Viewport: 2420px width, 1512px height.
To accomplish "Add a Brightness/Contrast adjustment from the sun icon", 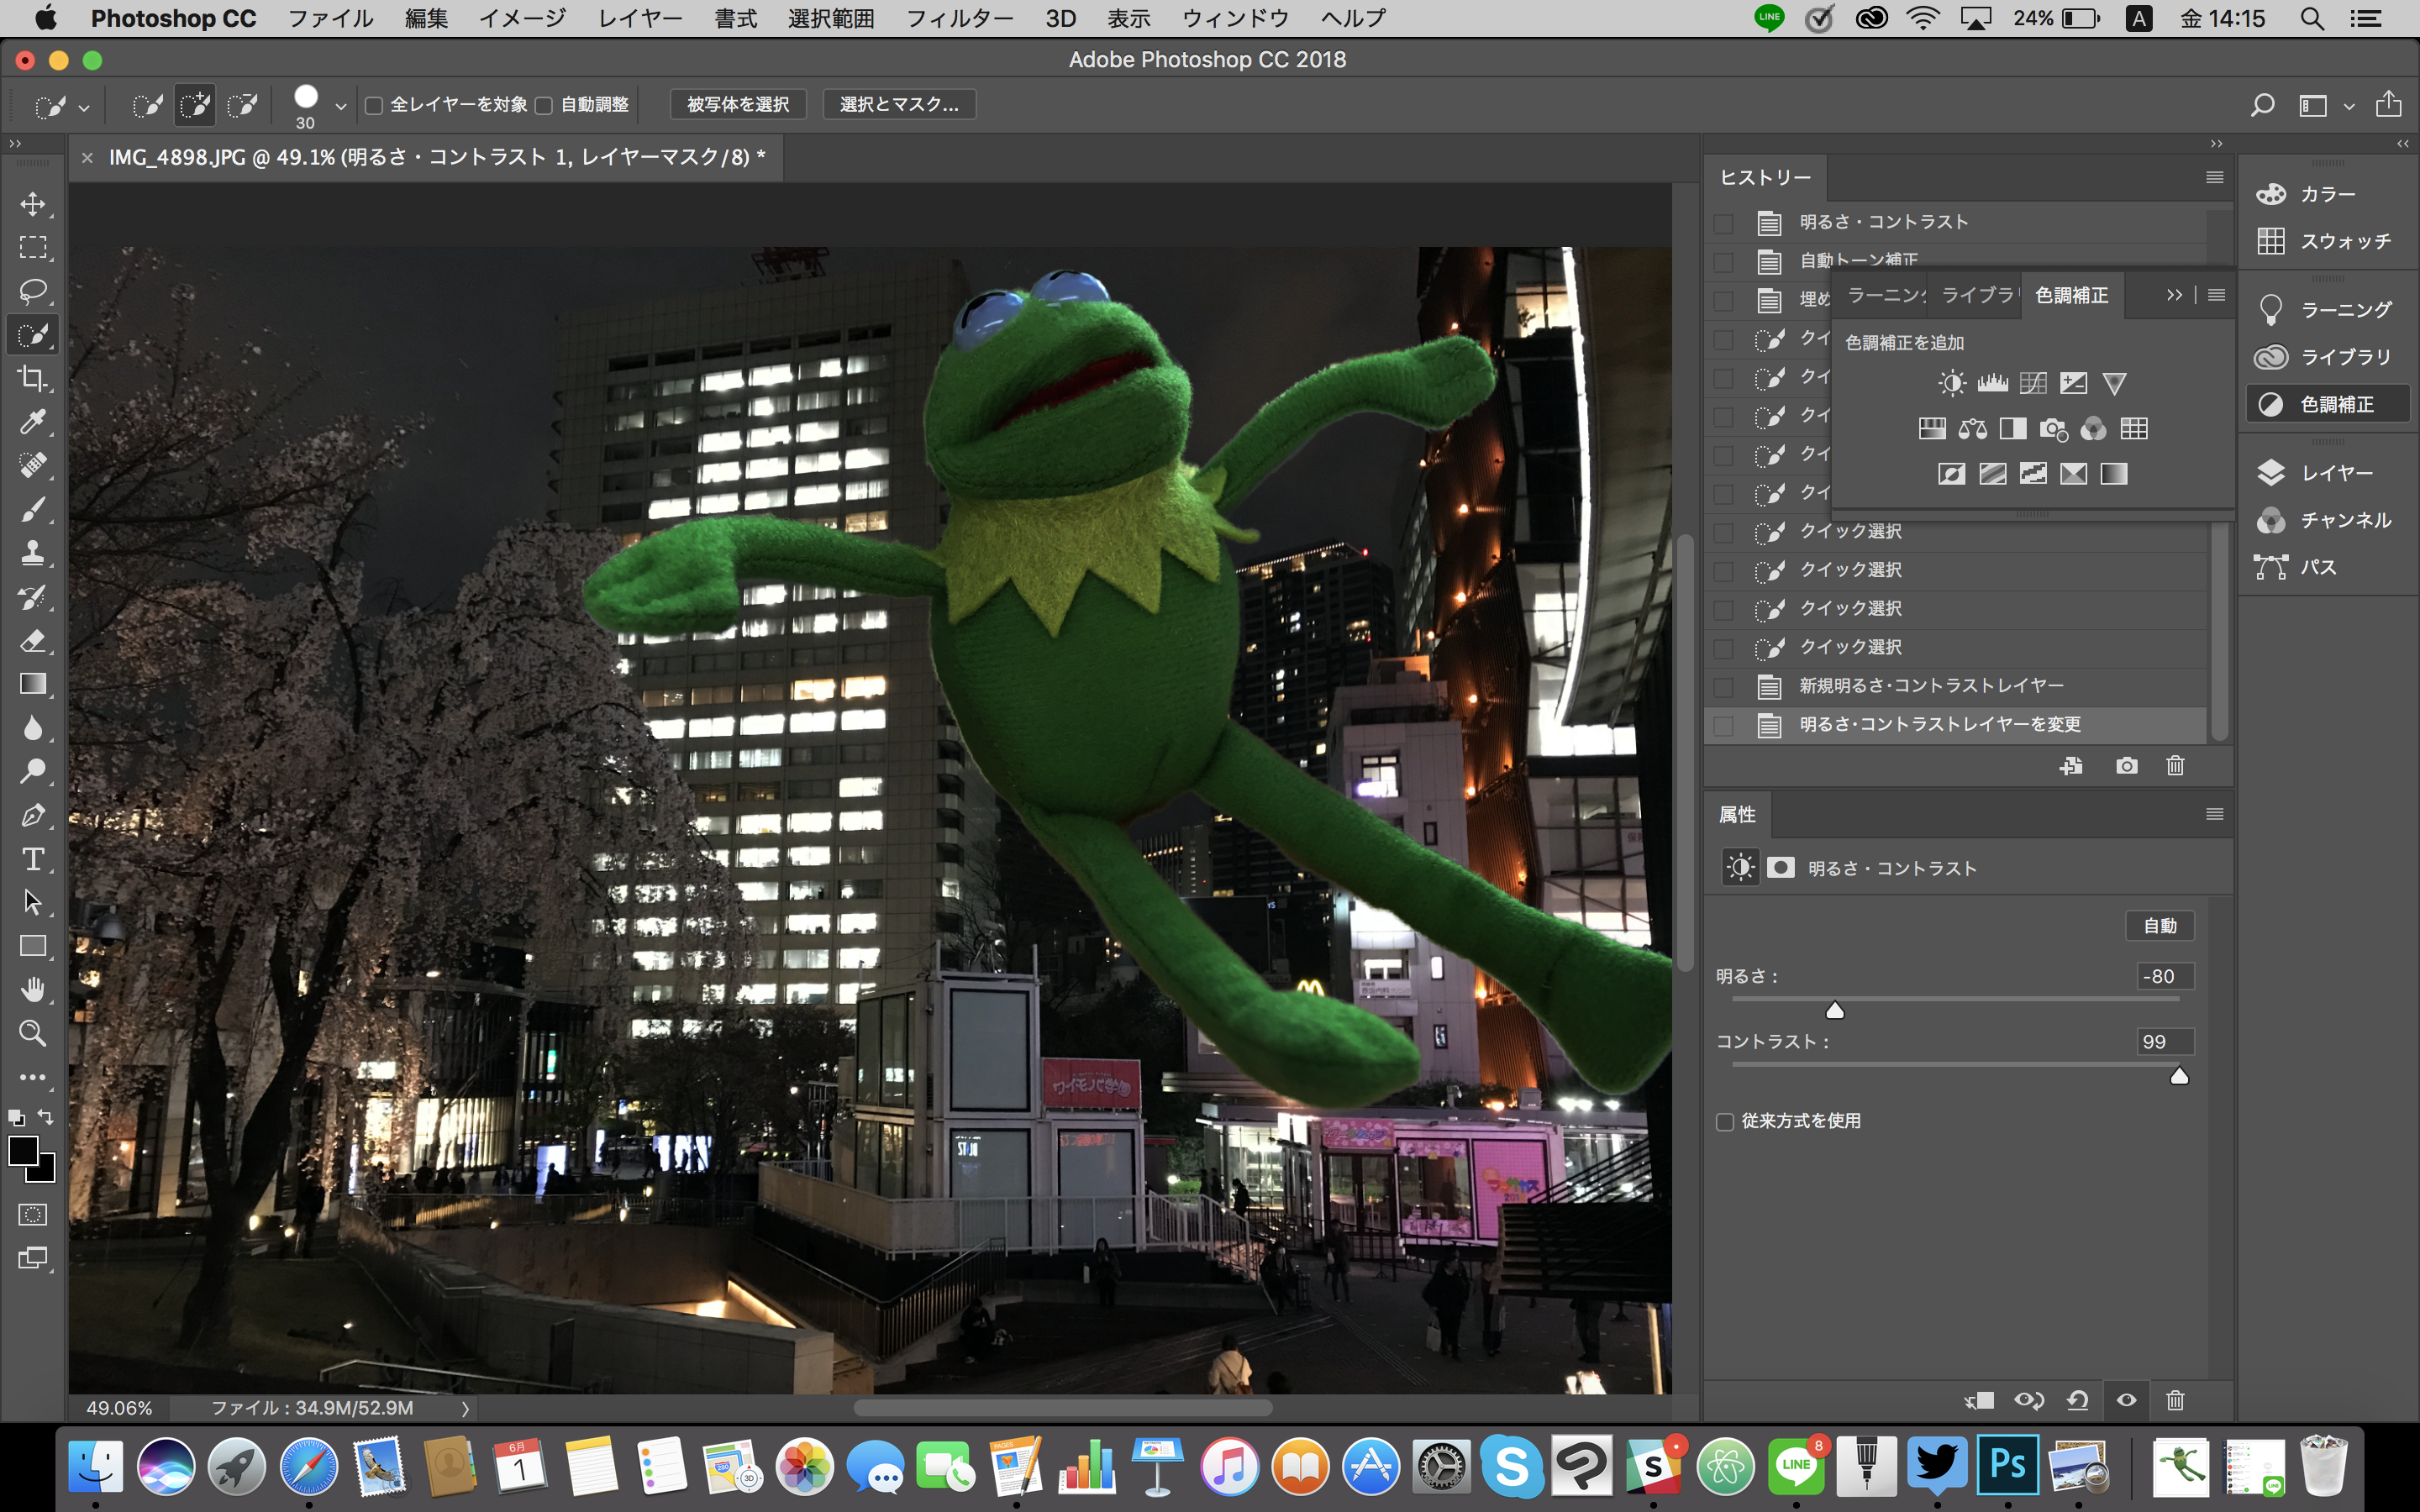I will coord(1951,383).
